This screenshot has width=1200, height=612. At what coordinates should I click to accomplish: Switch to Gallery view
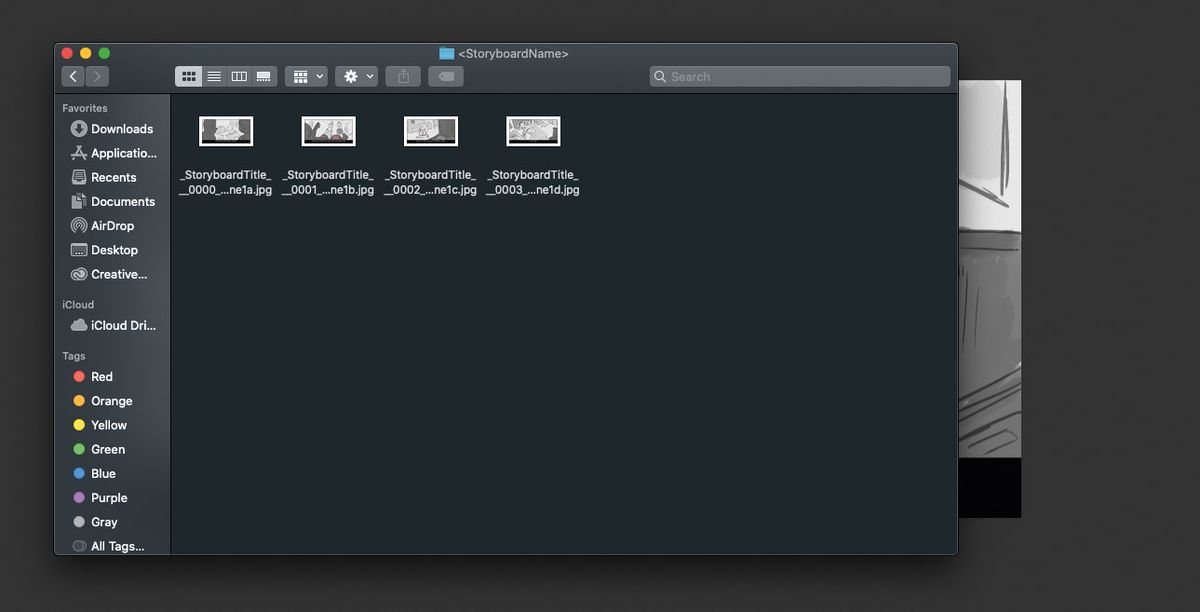263,76
